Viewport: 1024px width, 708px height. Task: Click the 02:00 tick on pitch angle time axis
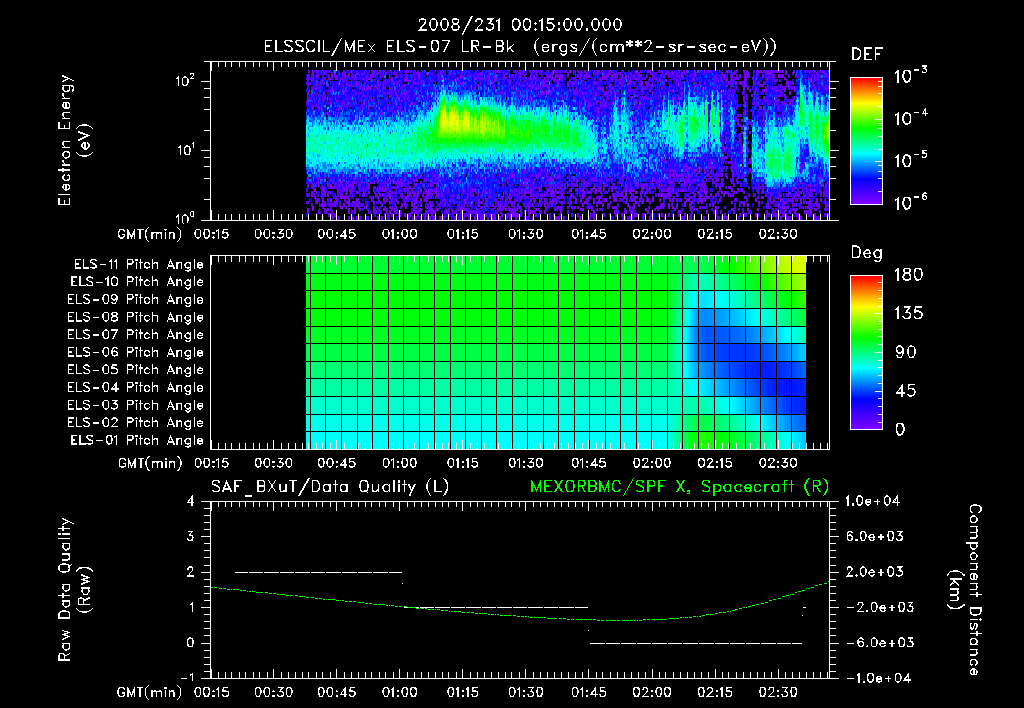click(652, 463)
